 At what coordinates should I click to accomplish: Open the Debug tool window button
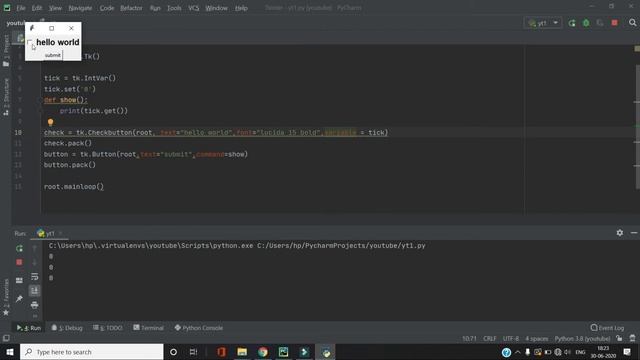coord(67,328)
